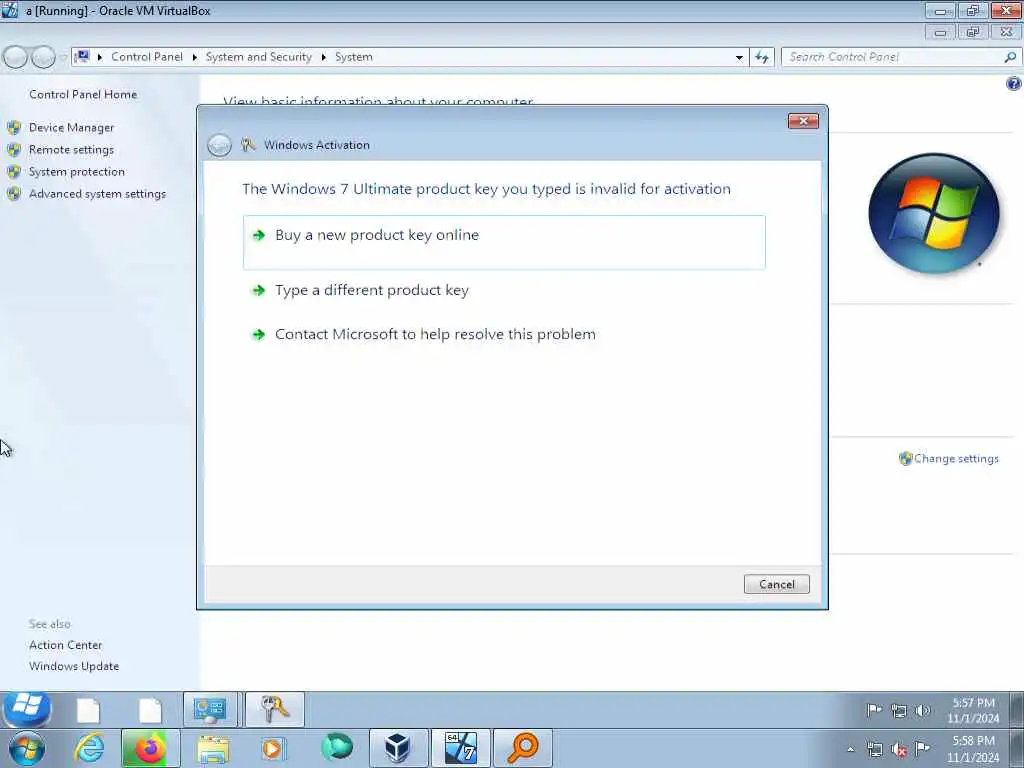Screen dimensions: 1024x768
Task: Click guest tray Action Center flag
Action: point(874,710)
